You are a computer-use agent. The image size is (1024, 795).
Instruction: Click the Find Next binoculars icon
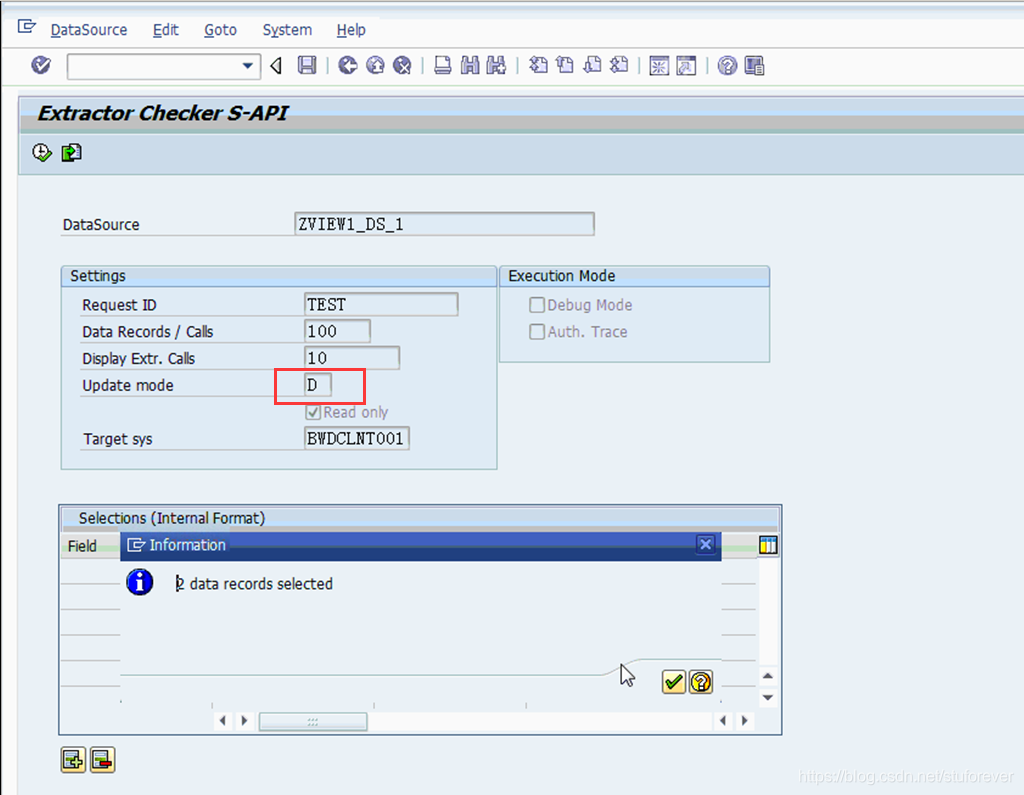(496, 65)
